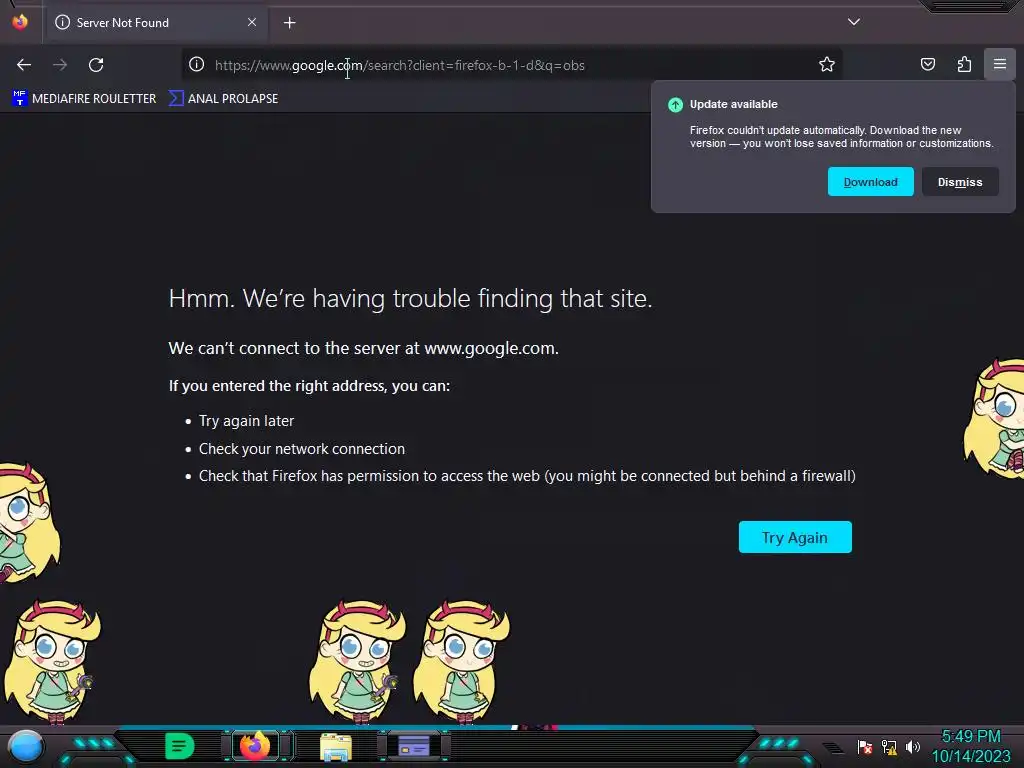The image size is (1024, 768).
Task: Open site information icon in address bar
Action: point(197,64)
